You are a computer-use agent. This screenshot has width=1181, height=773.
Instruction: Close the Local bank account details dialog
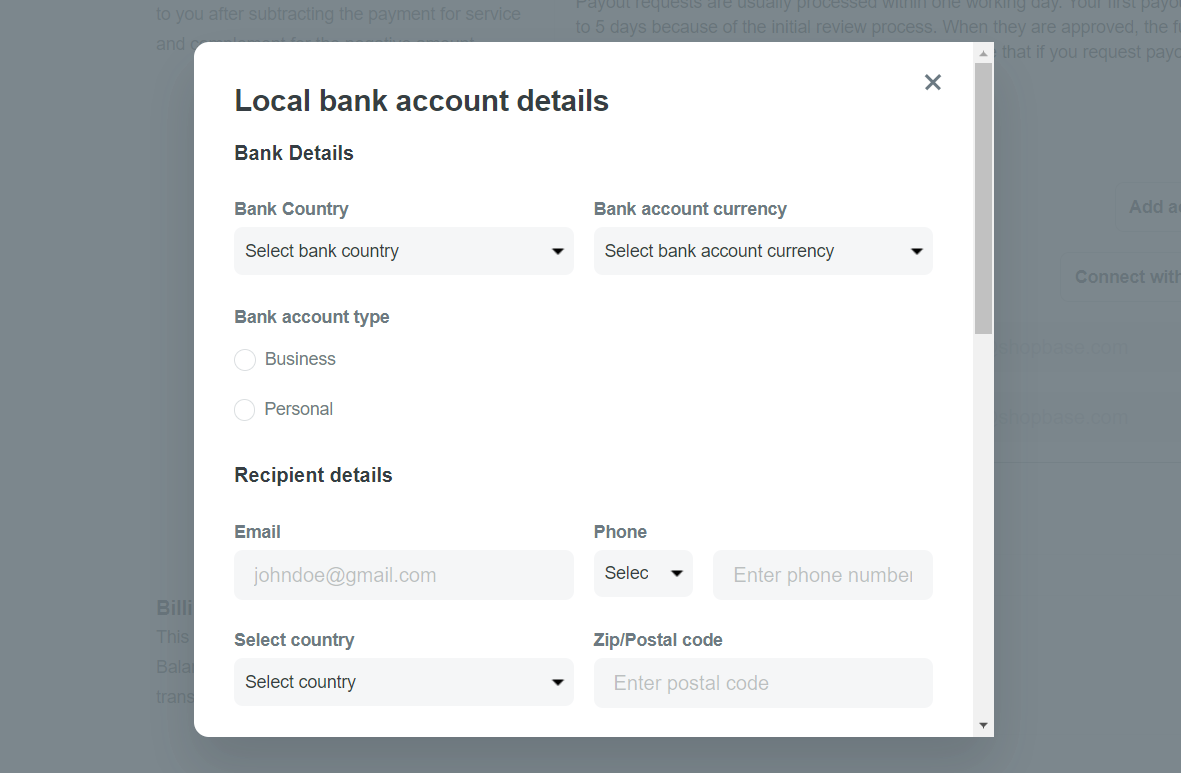tap(932, 82)
